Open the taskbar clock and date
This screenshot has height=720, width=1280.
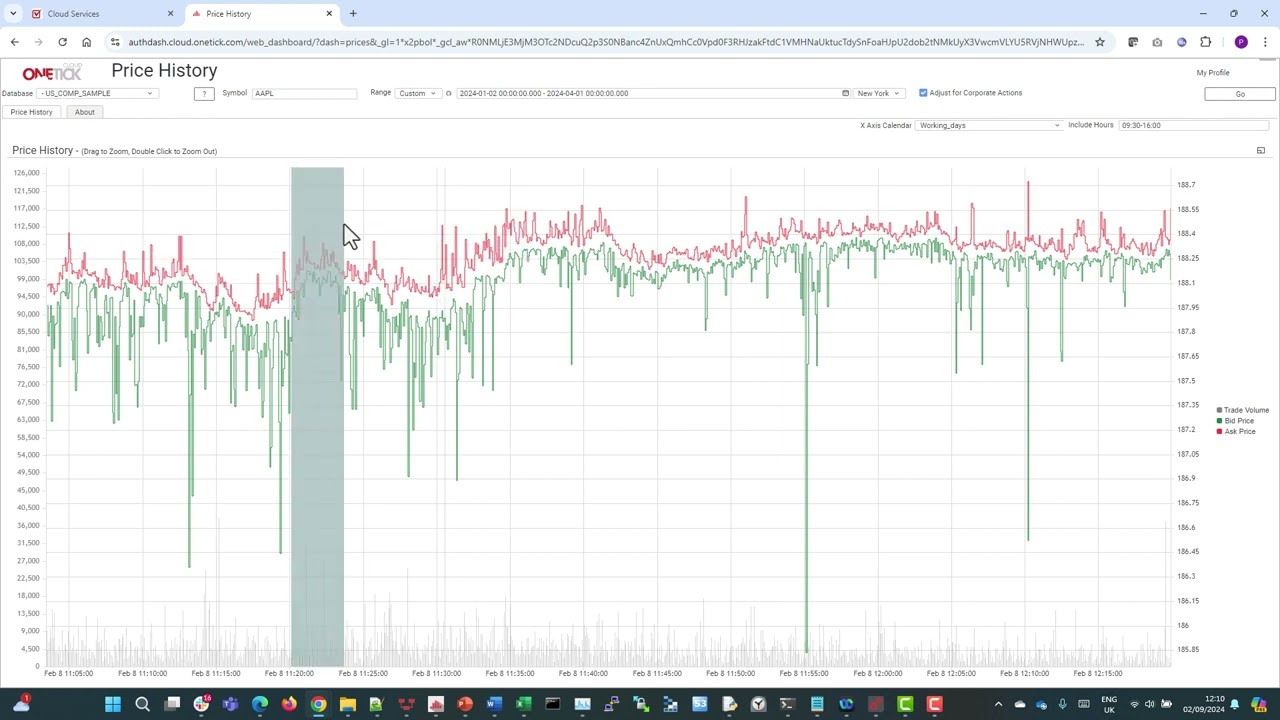pos(1204,705)
